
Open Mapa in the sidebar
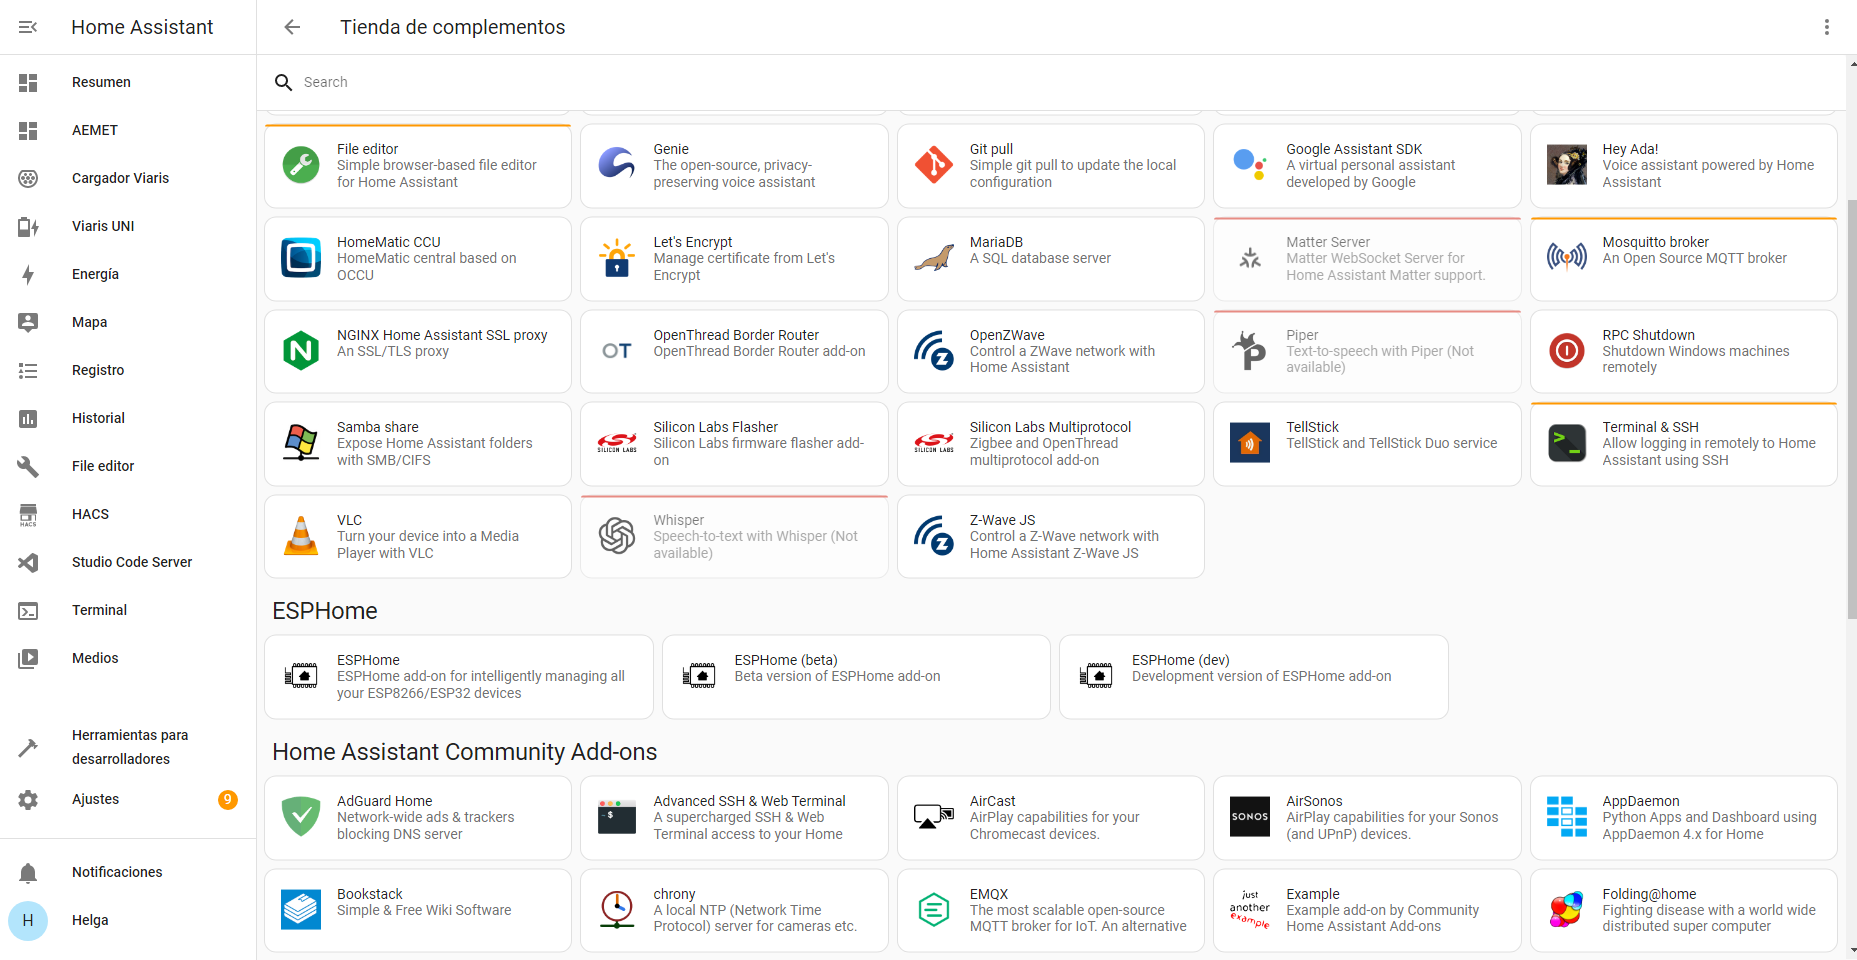(128, 322)
